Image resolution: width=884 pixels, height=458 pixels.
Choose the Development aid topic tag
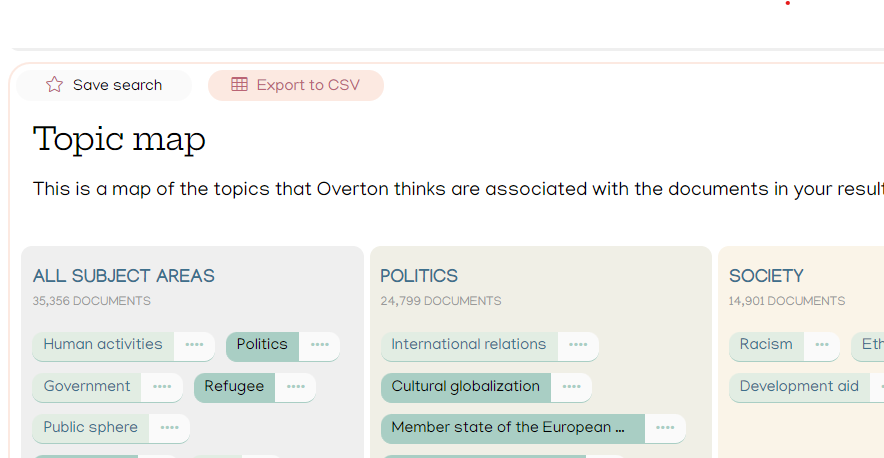(799, 386)
